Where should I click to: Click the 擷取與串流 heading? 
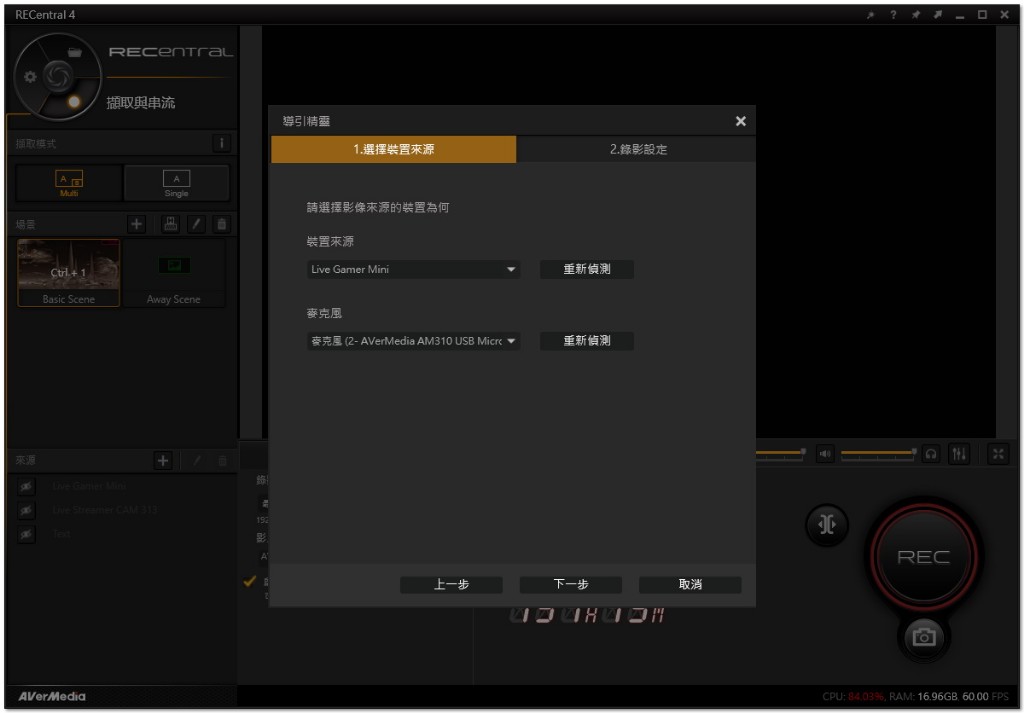coord(141,103)
